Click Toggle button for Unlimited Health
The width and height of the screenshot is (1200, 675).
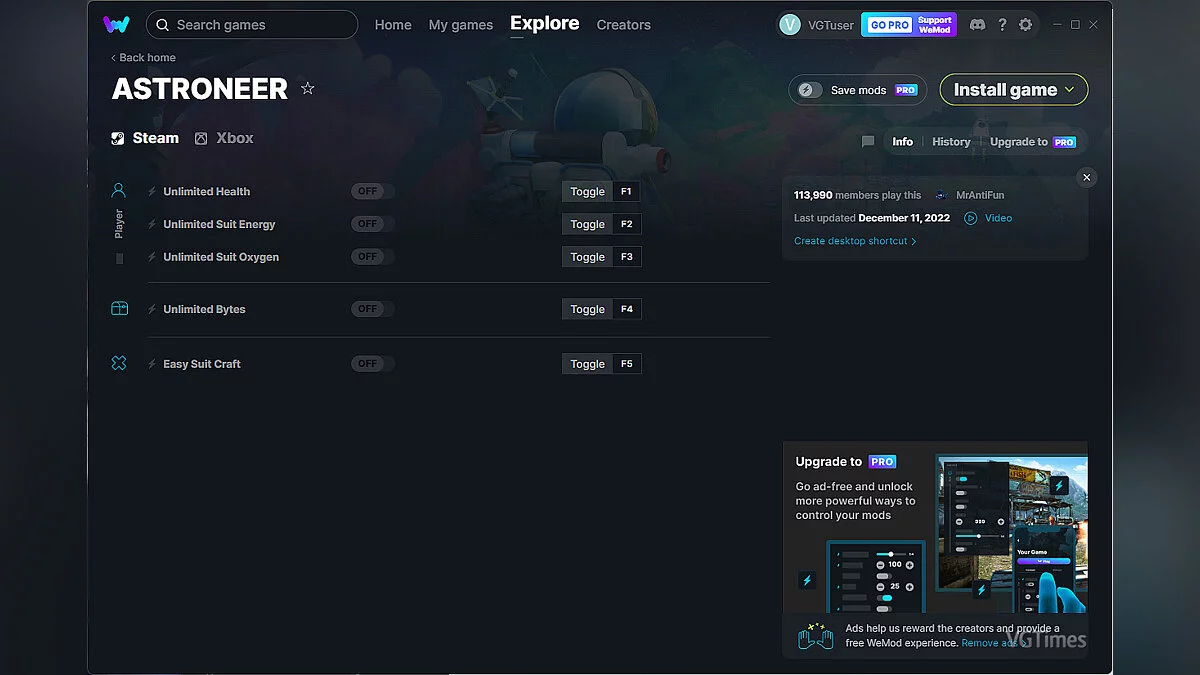coord(588,192)
